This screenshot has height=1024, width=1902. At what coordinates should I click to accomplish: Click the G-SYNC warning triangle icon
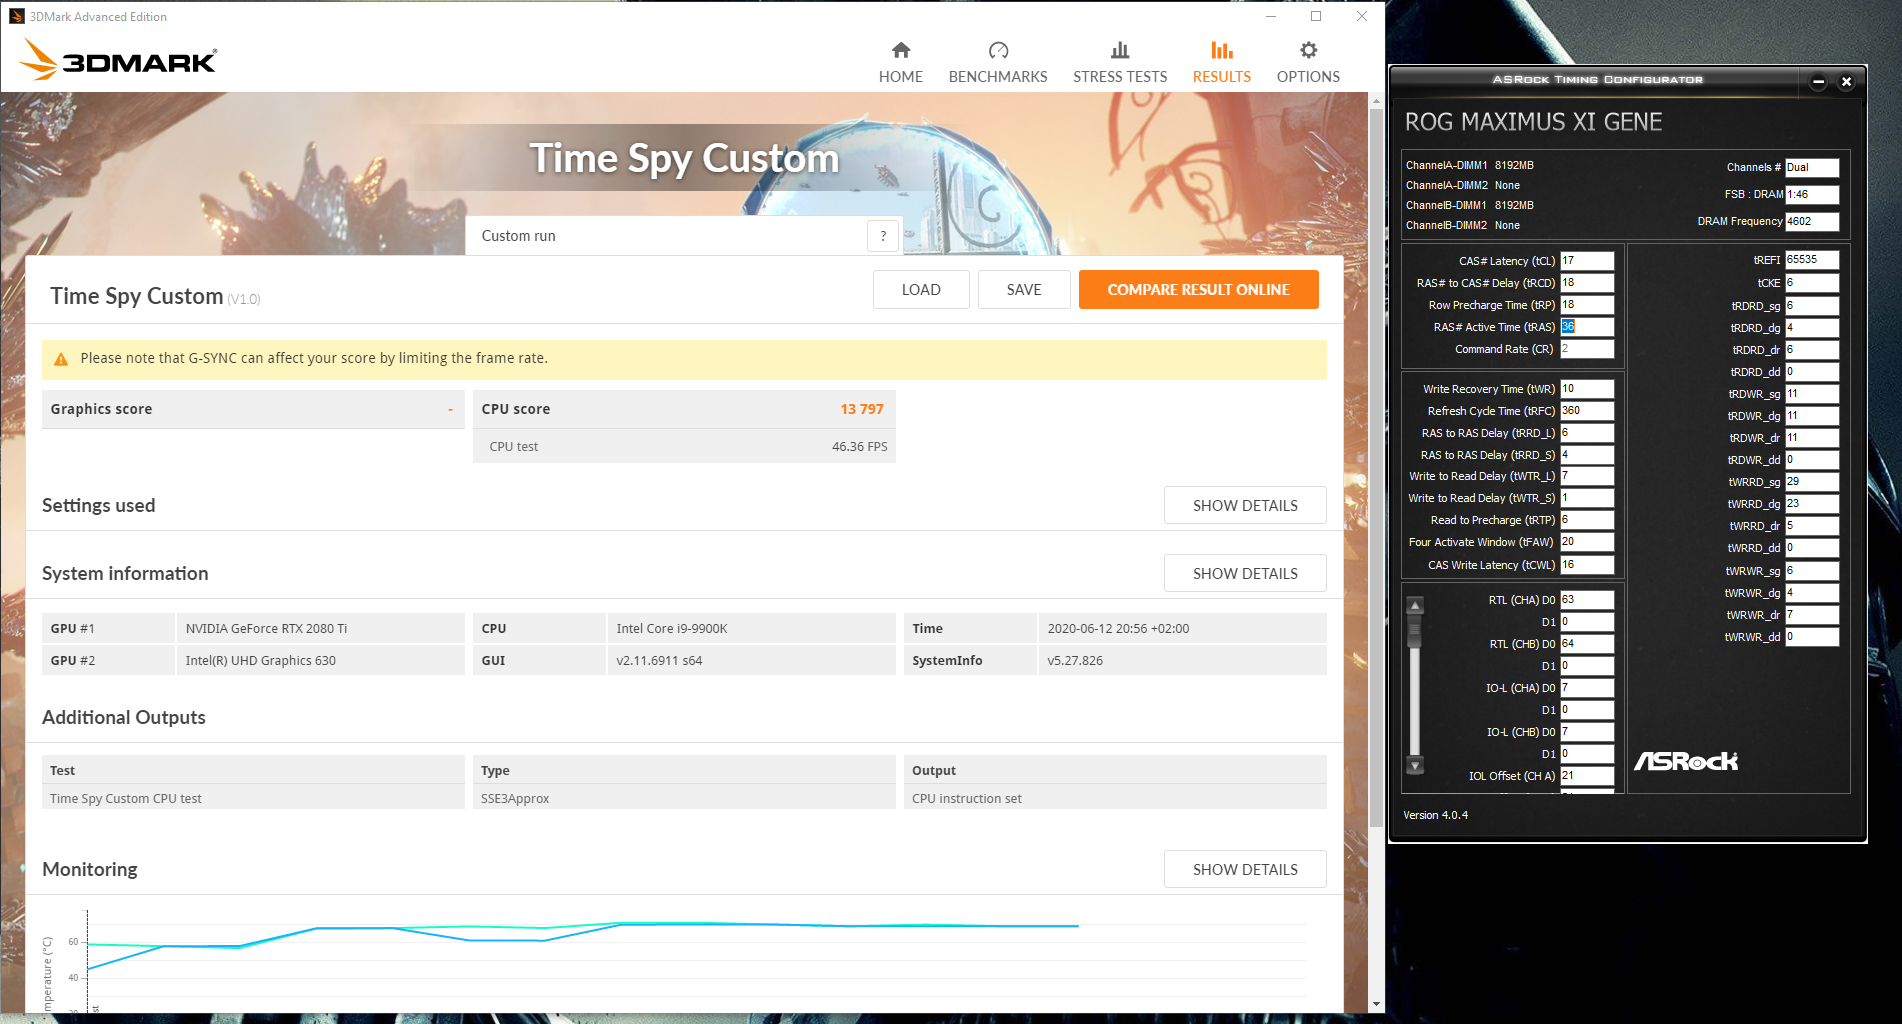pyautogui.click(x=61, y=359)
